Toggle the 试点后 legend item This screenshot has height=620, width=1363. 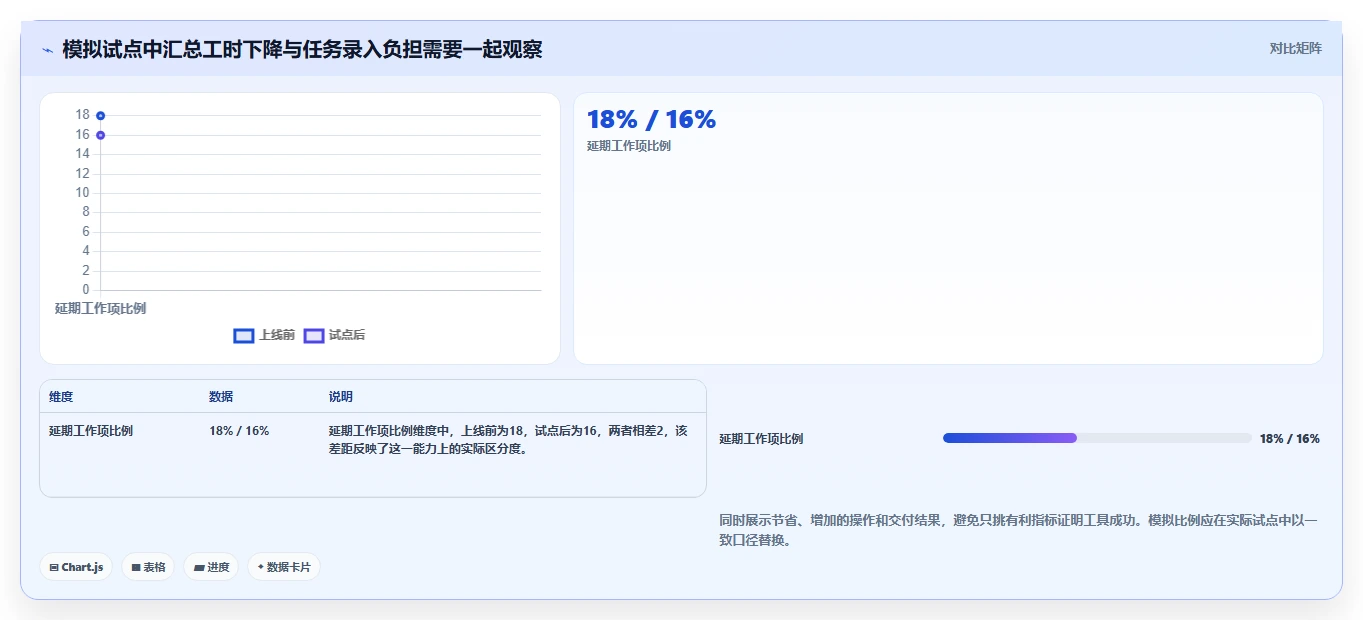pos(334,336)
